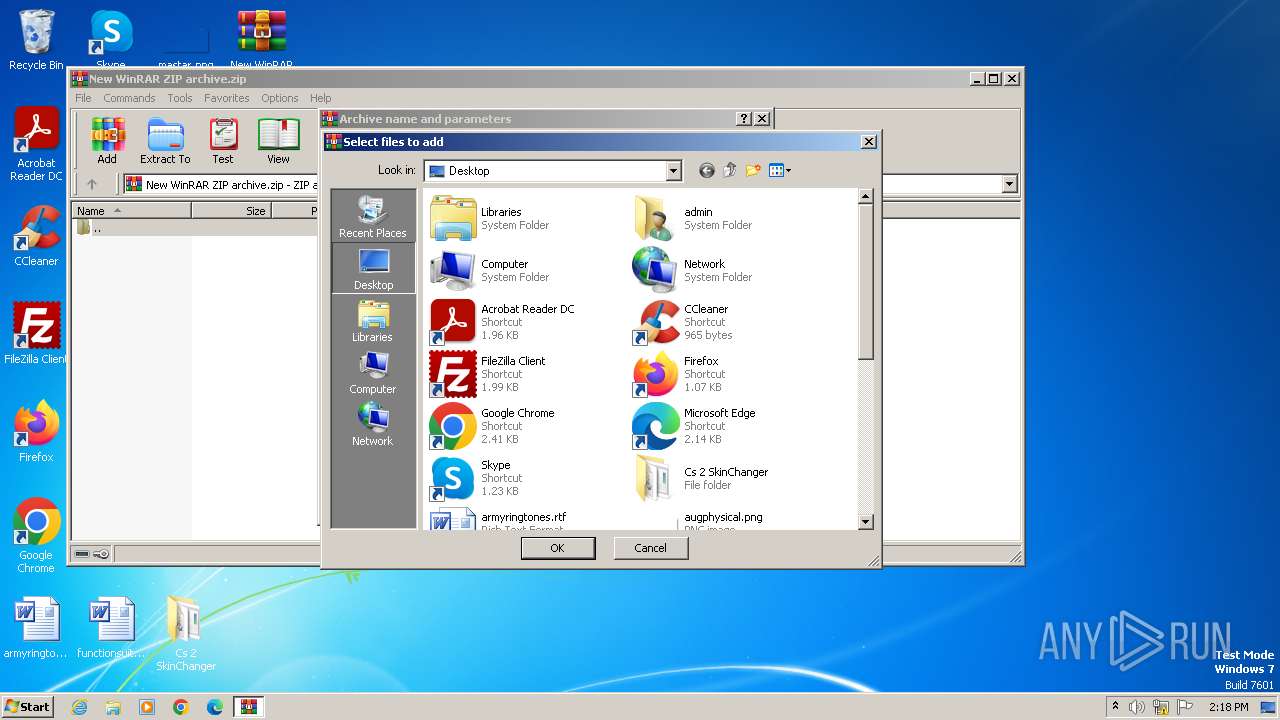Open Internet Explorer from taskbar
Screen dimensions: 1280x720
pyautogui.click(x=79, y=707)
